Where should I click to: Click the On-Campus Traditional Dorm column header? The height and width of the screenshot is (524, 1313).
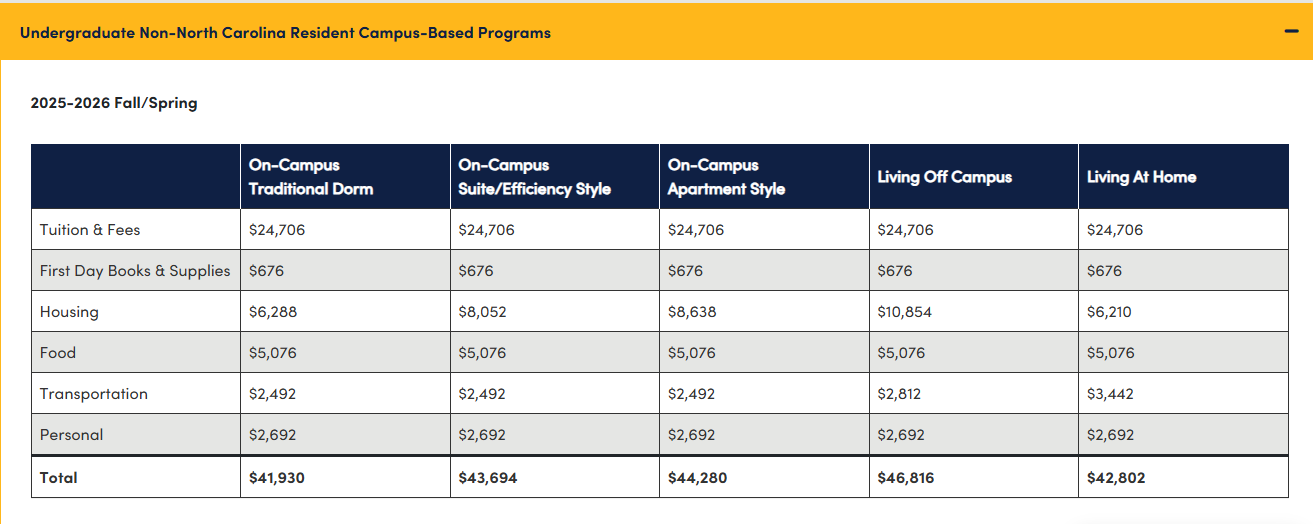[311, 177]
